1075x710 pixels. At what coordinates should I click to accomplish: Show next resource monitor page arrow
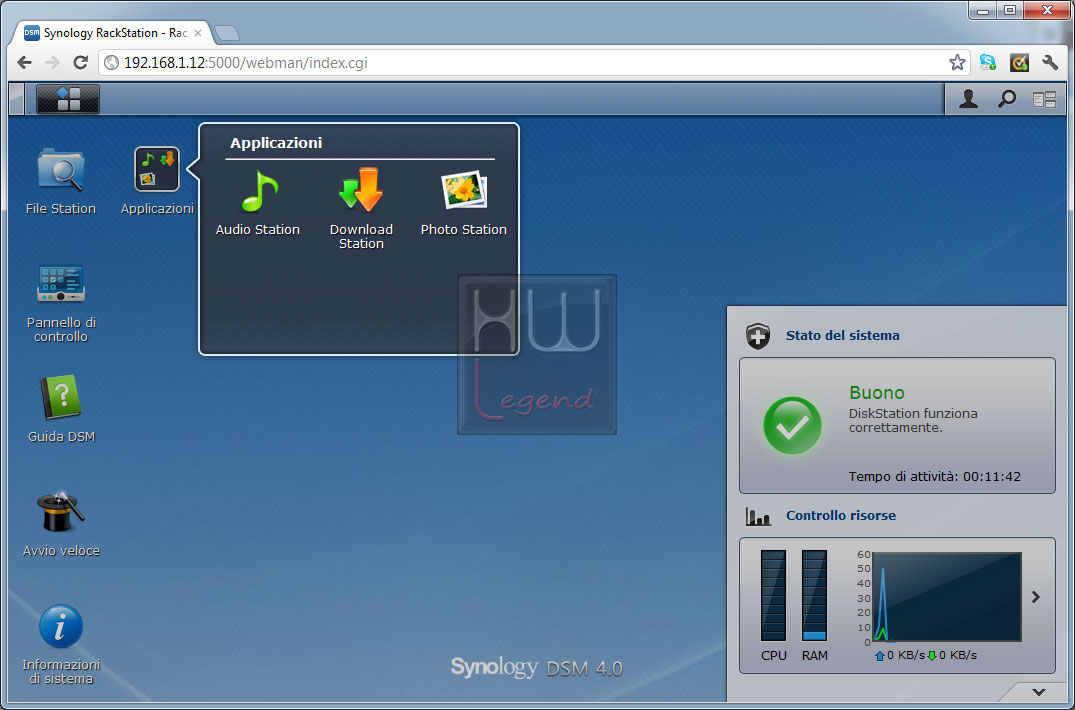pyautogui.click(x=1036, y=597)
